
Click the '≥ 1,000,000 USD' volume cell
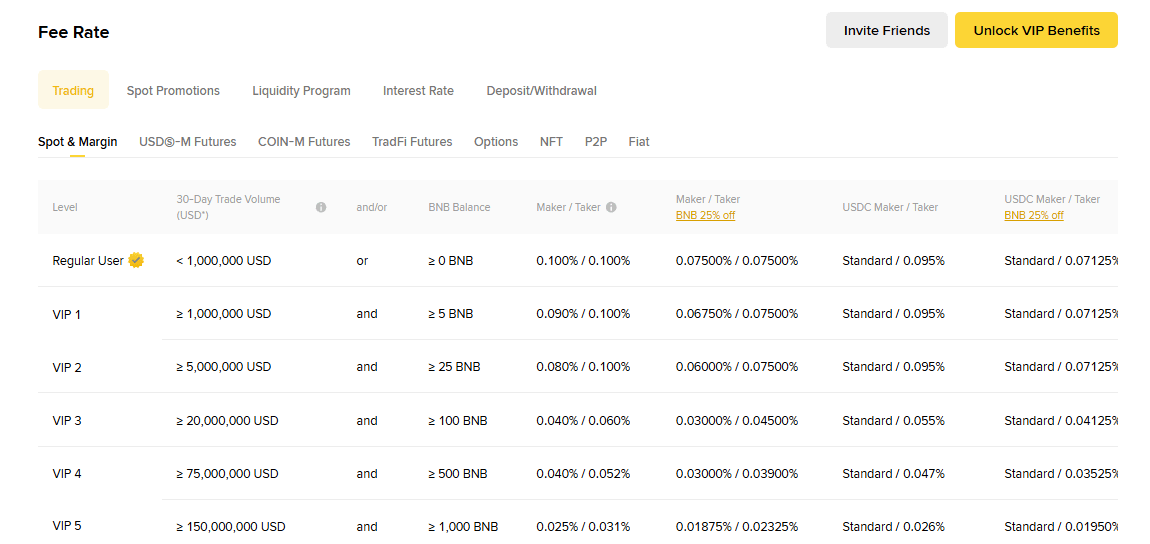click(224, 314)
